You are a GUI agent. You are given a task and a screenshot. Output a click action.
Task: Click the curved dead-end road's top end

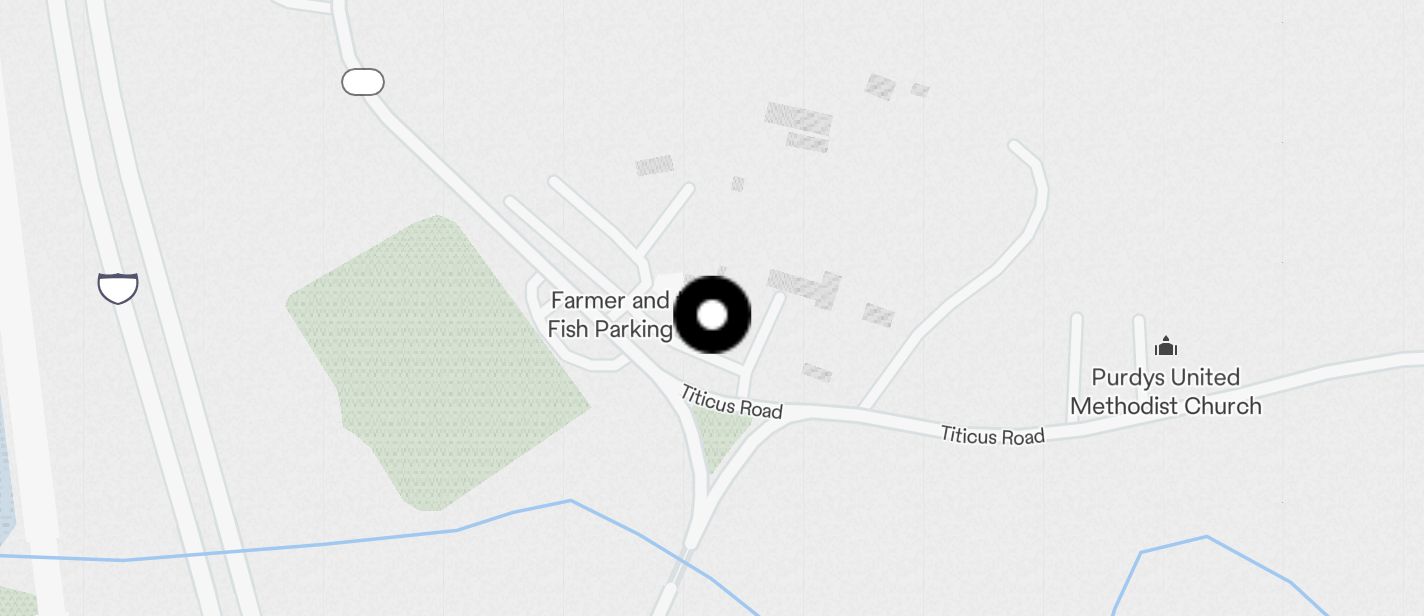pyautogui.click(x=1018, y=149)
